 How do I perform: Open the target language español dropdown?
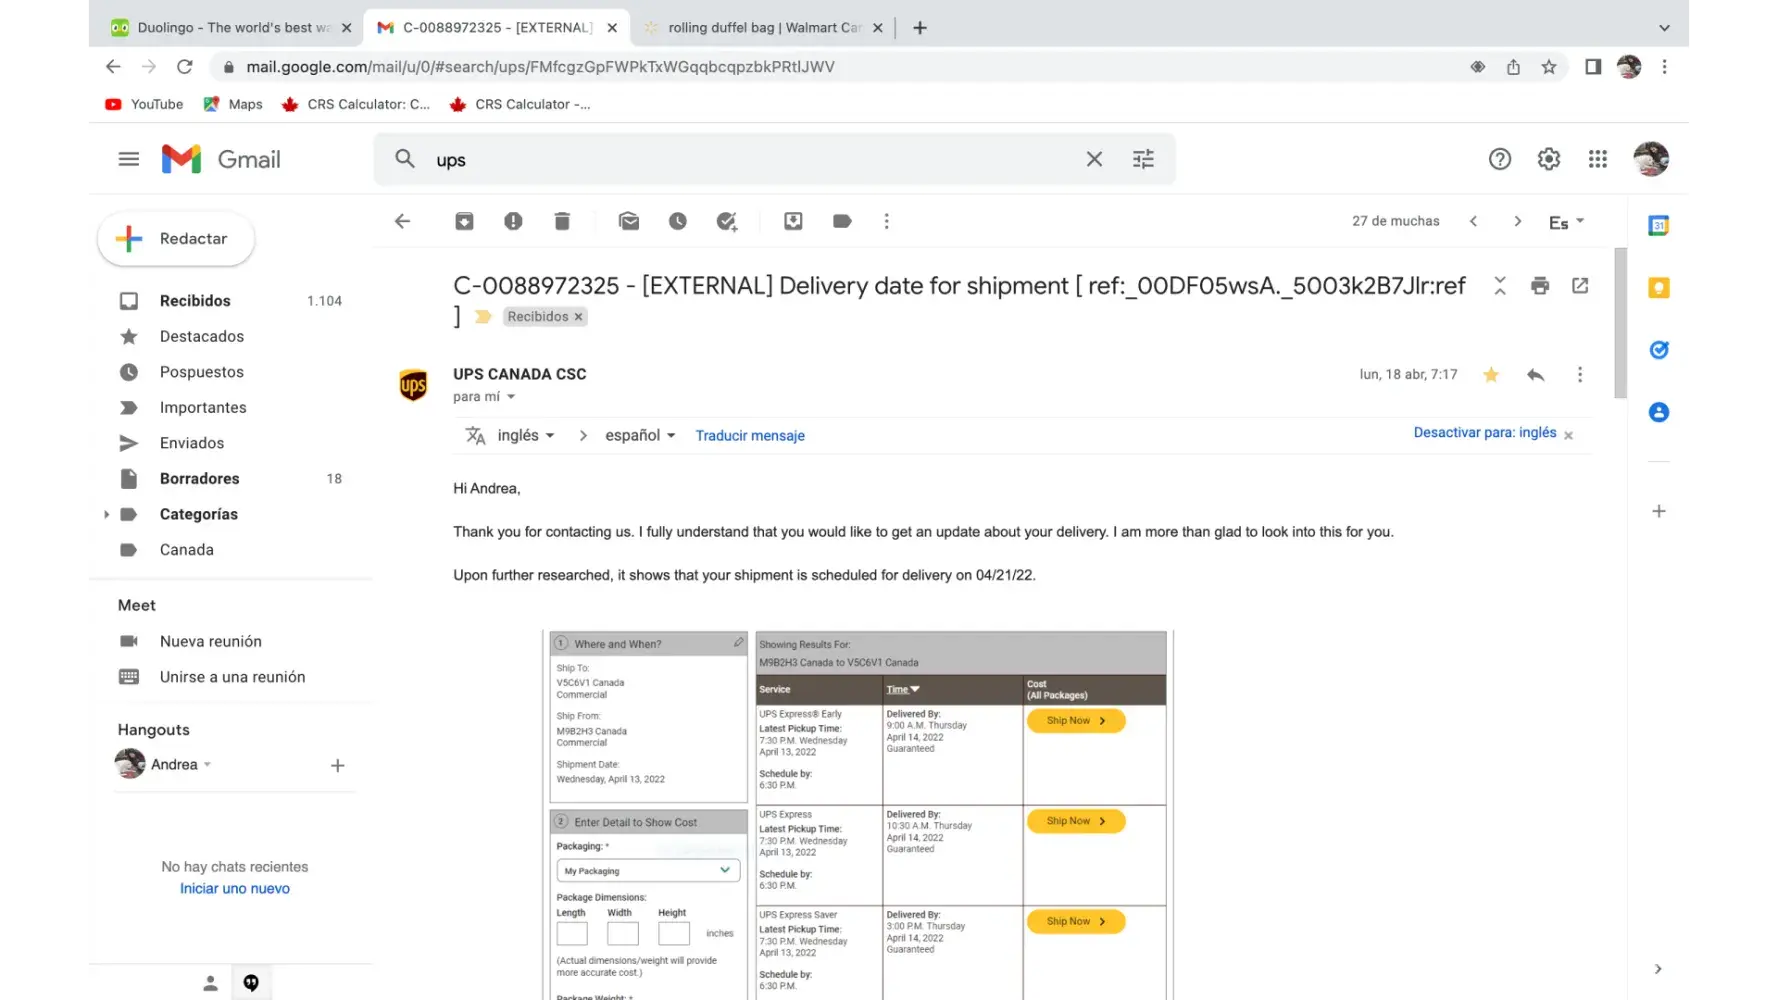(x=640, y=436)
